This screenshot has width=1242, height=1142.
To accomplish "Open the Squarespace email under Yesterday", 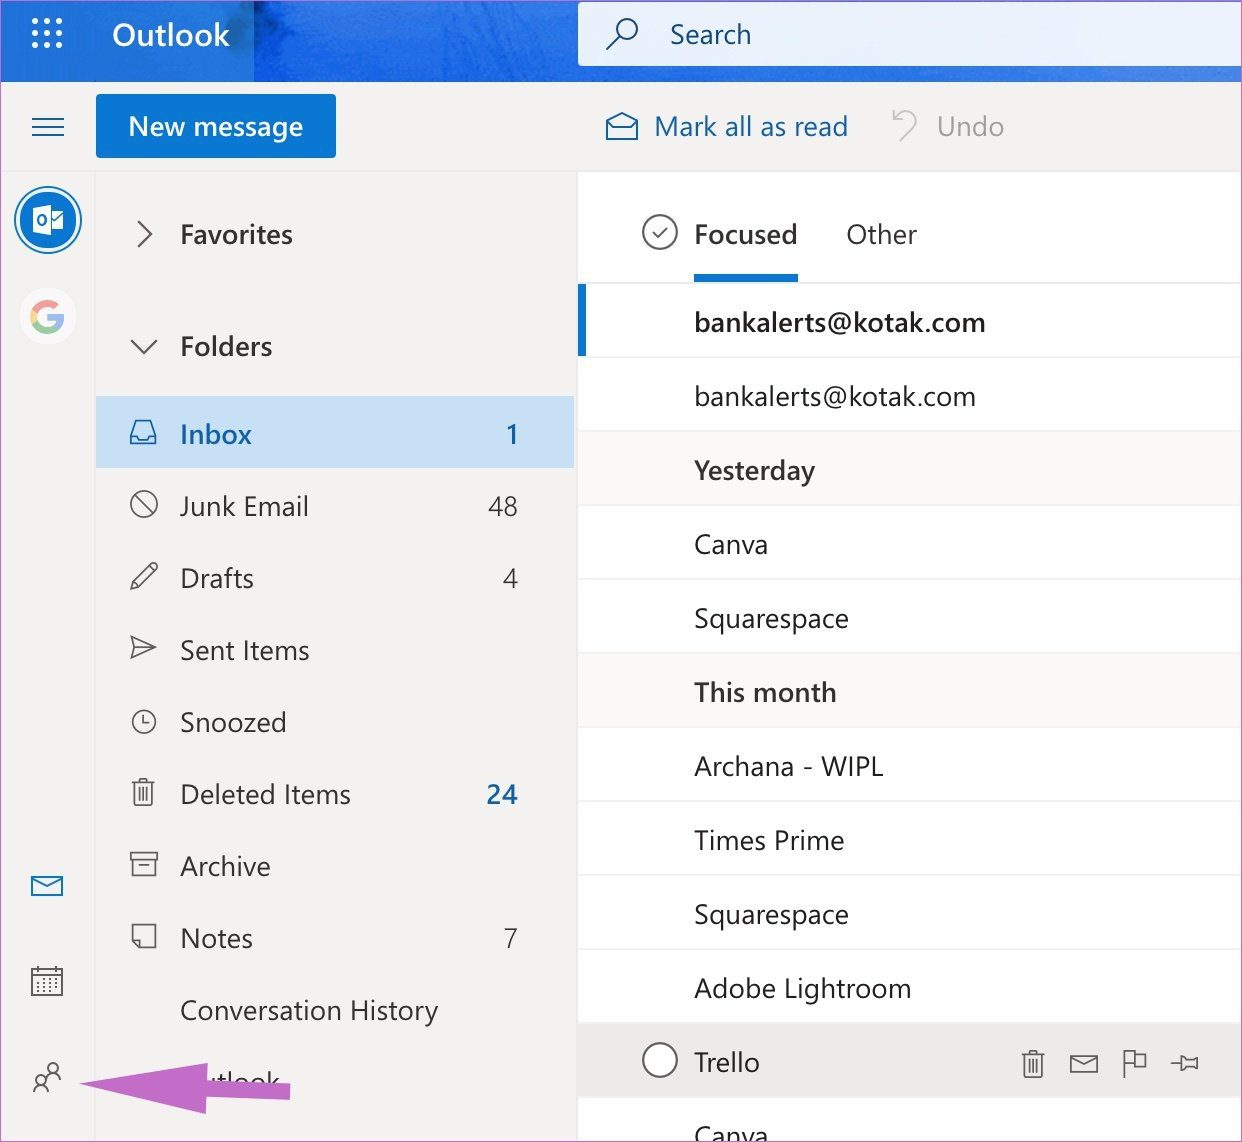I will 910,617.
